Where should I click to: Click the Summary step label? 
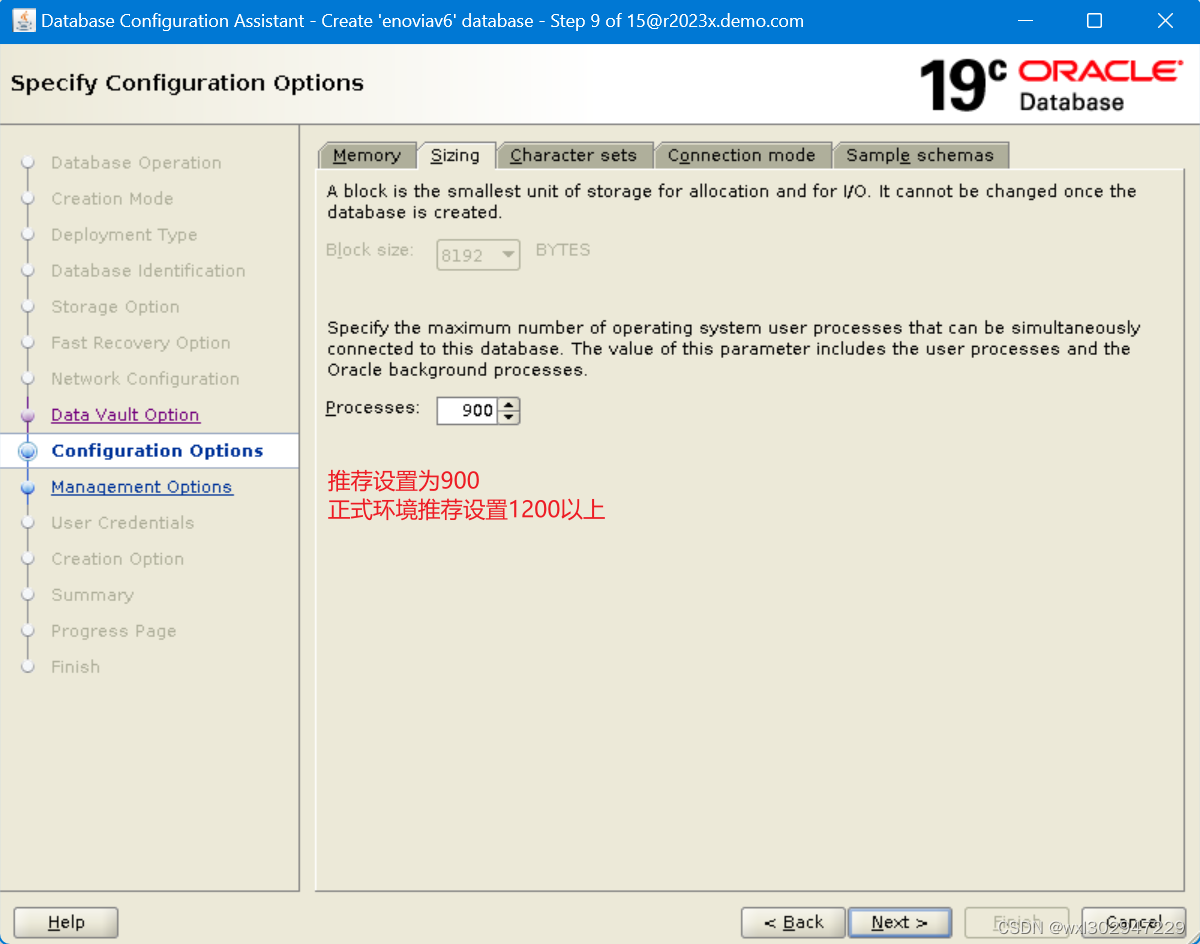tap(92, 595)
